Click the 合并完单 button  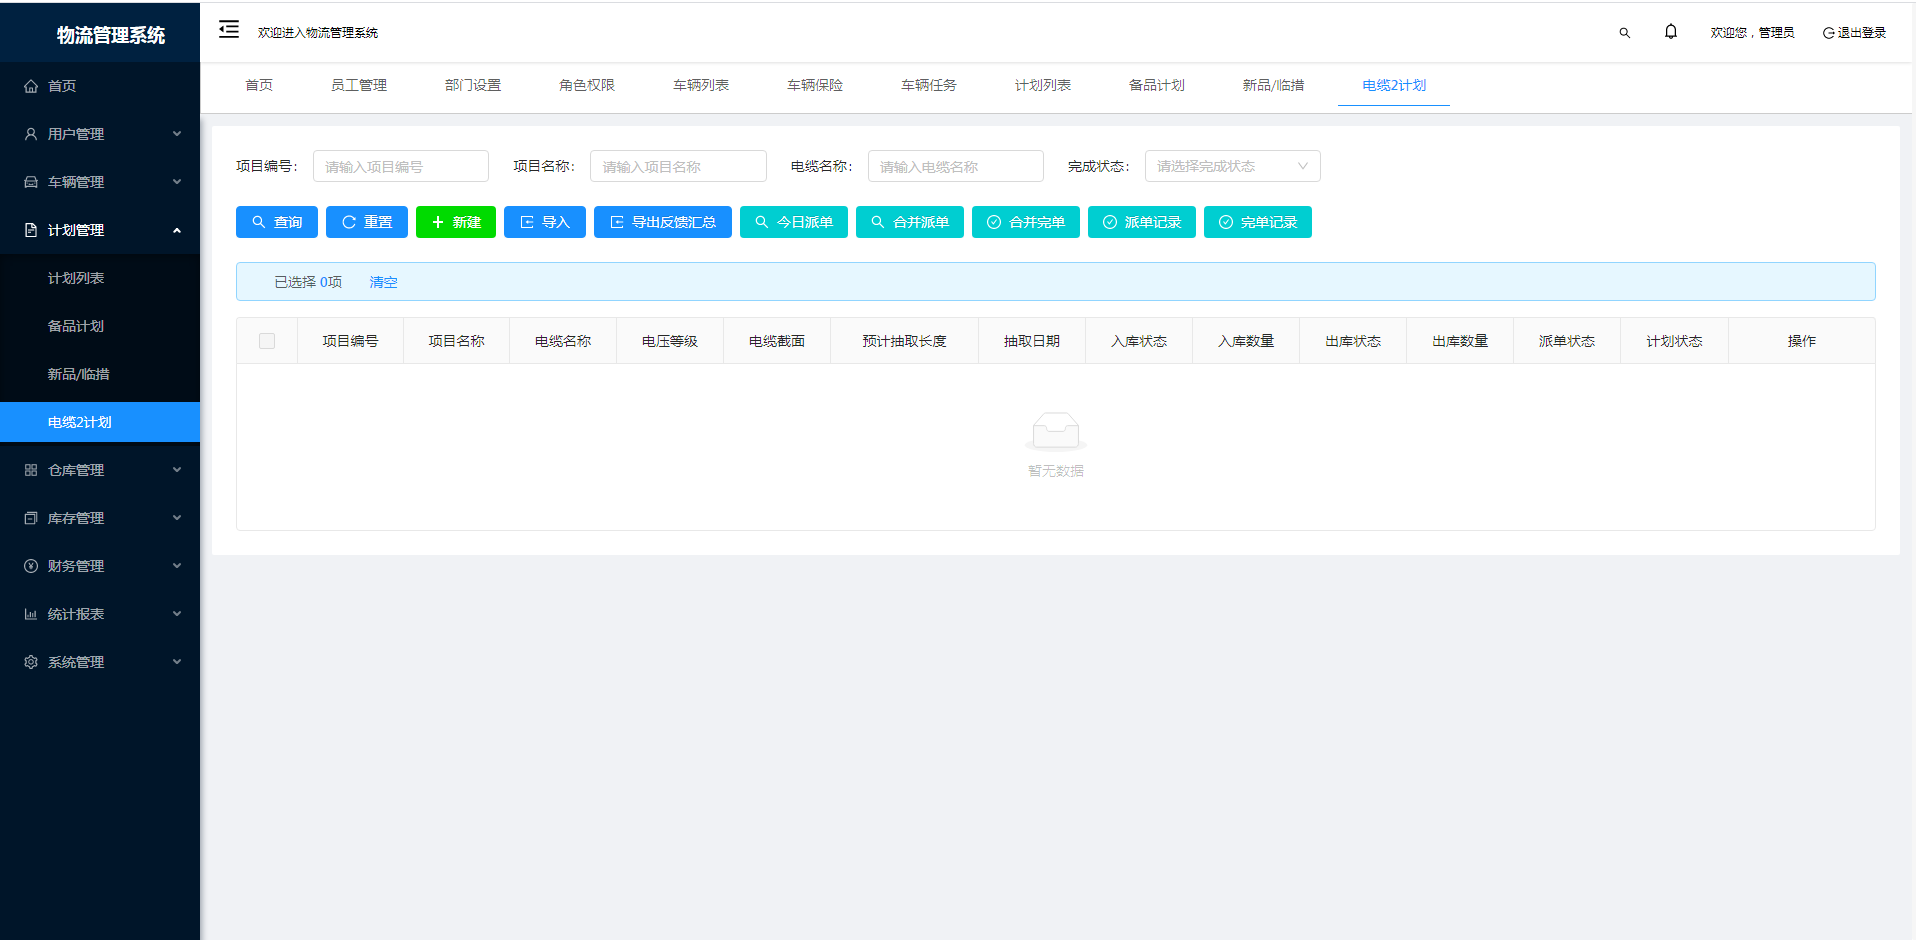point(1026,222)
